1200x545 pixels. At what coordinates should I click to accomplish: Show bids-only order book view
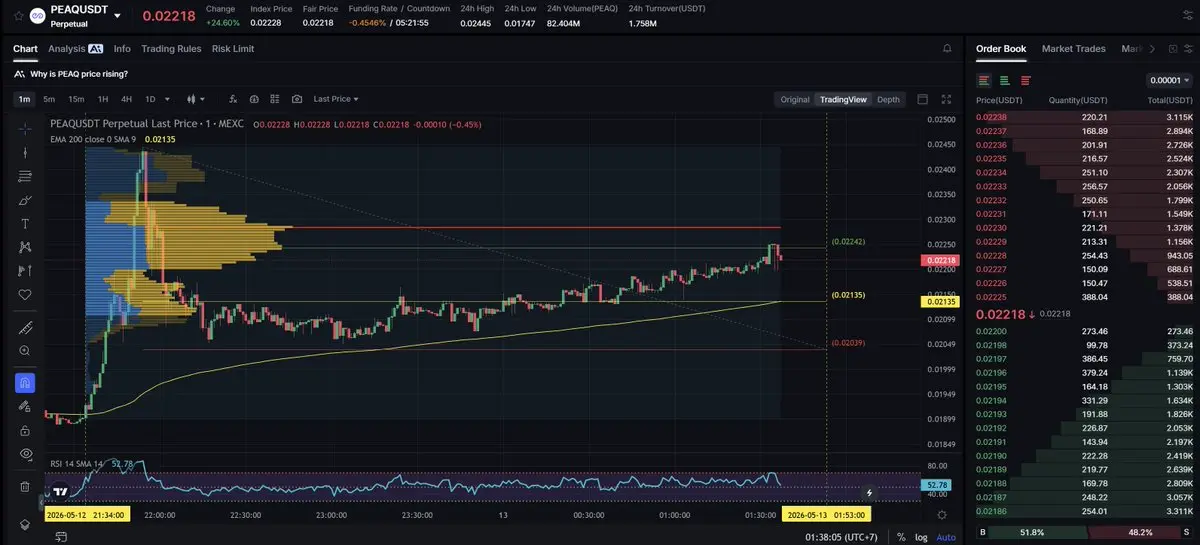(1005, 80)
